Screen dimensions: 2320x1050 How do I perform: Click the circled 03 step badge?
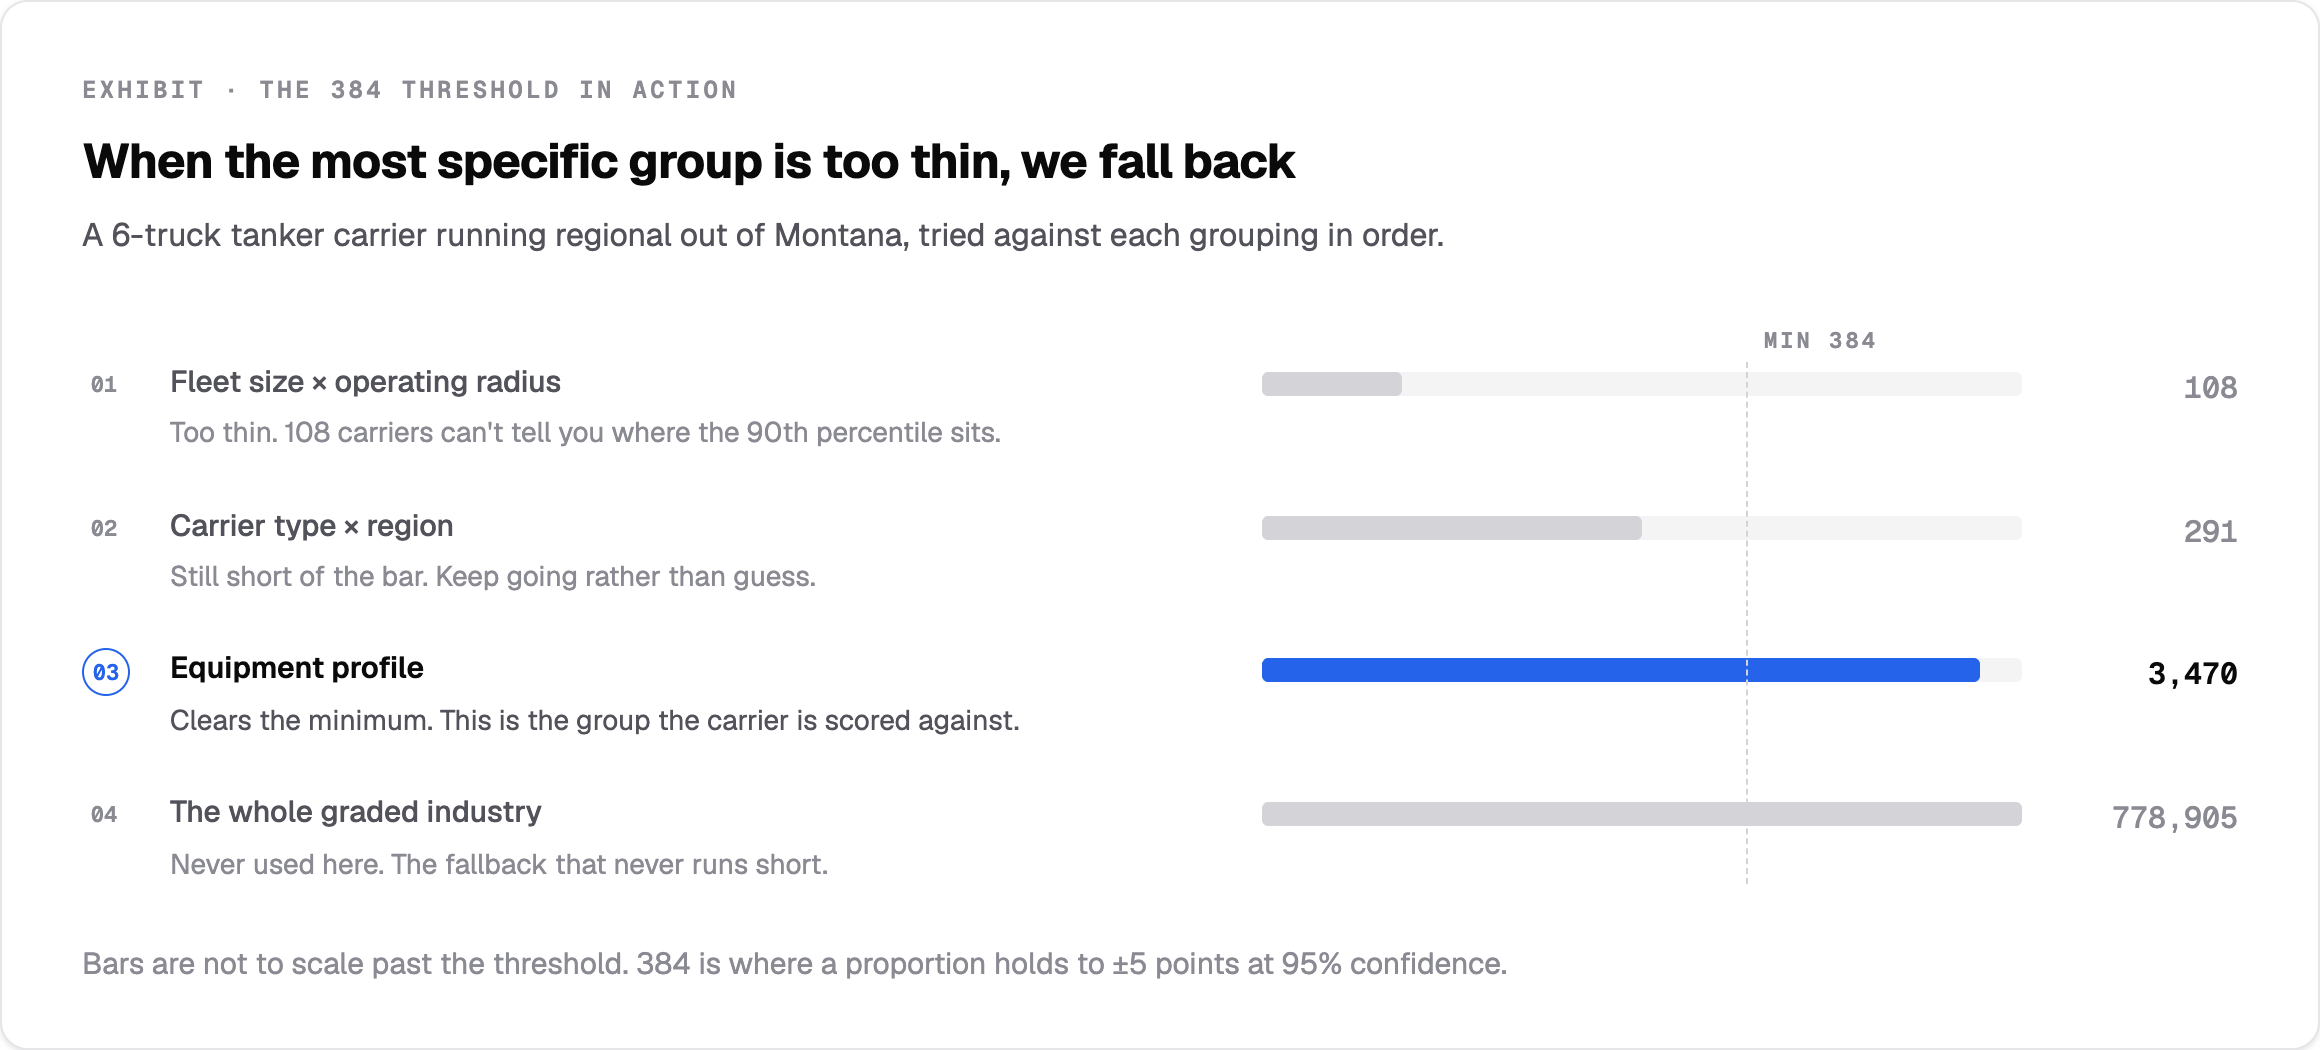[x=106, y=672]
